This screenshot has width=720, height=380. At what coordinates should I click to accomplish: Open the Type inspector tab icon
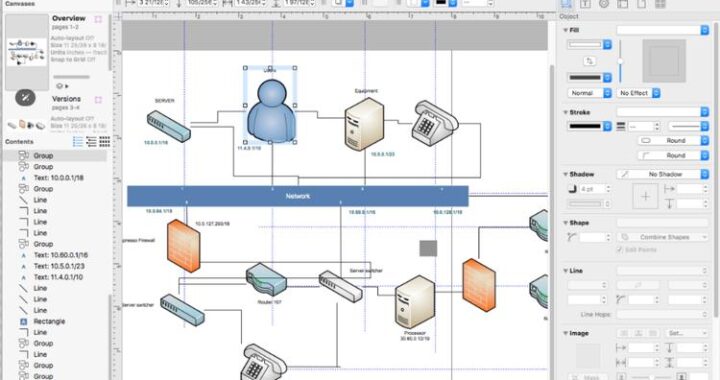(x=585, y=4)
